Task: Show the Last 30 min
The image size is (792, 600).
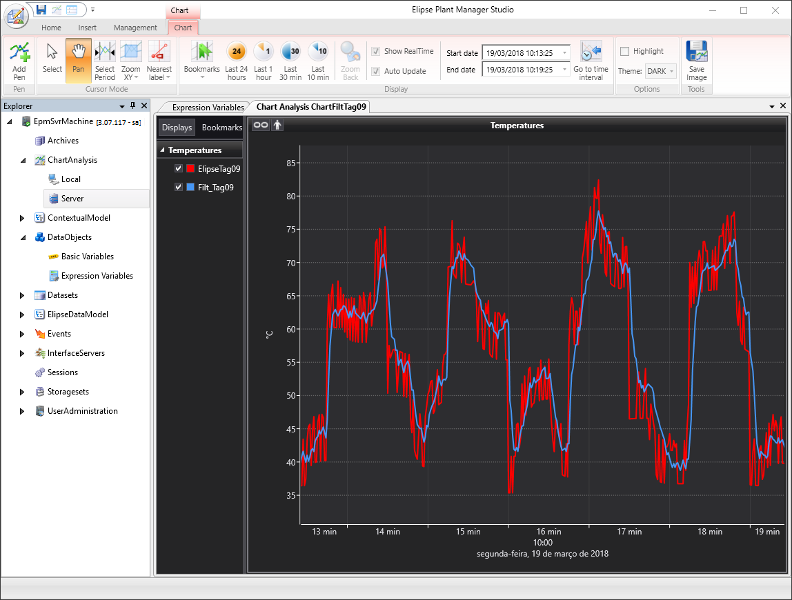Action: (x=290, y=61)
